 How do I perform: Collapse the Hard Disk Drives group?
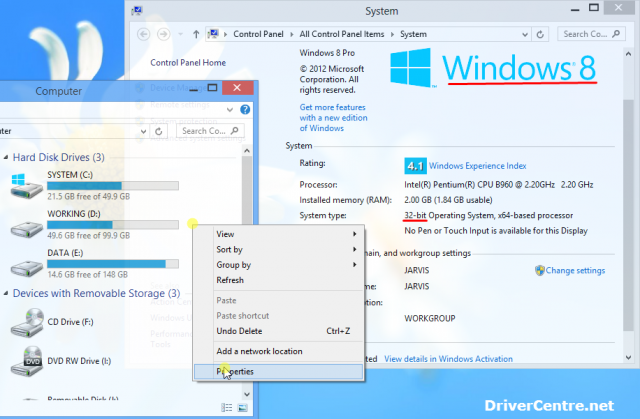point(6,157)
